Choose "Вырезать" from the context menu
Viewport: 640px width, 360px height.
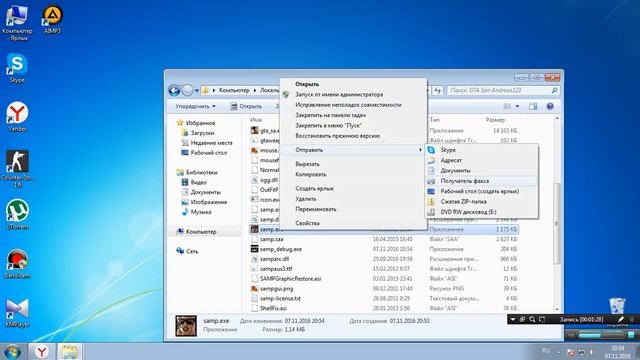pos(353,164)
